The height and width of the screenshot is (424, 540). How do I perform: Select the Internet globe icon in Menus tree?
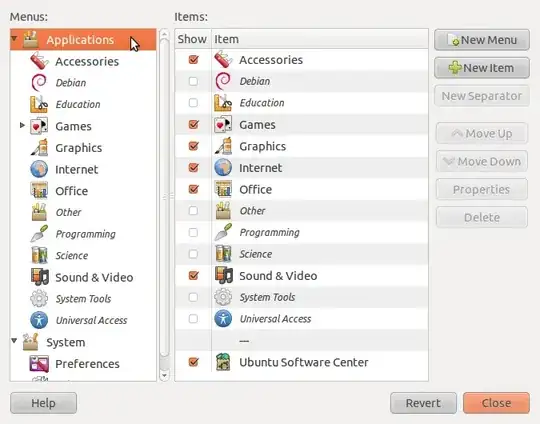point(39,169)
